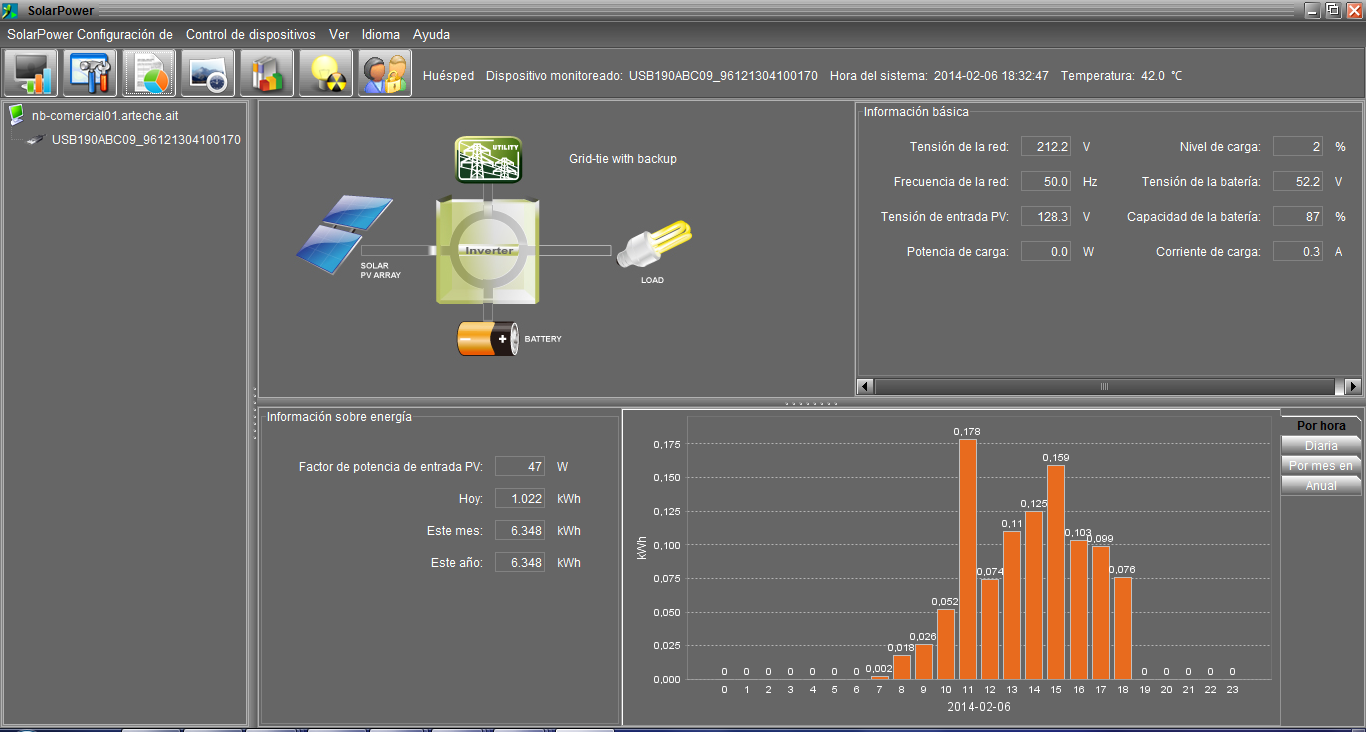Open the SolarPower Configuración de menu
The width and height of the screenshot is (1366, 734).
click(x=90, y=34)
